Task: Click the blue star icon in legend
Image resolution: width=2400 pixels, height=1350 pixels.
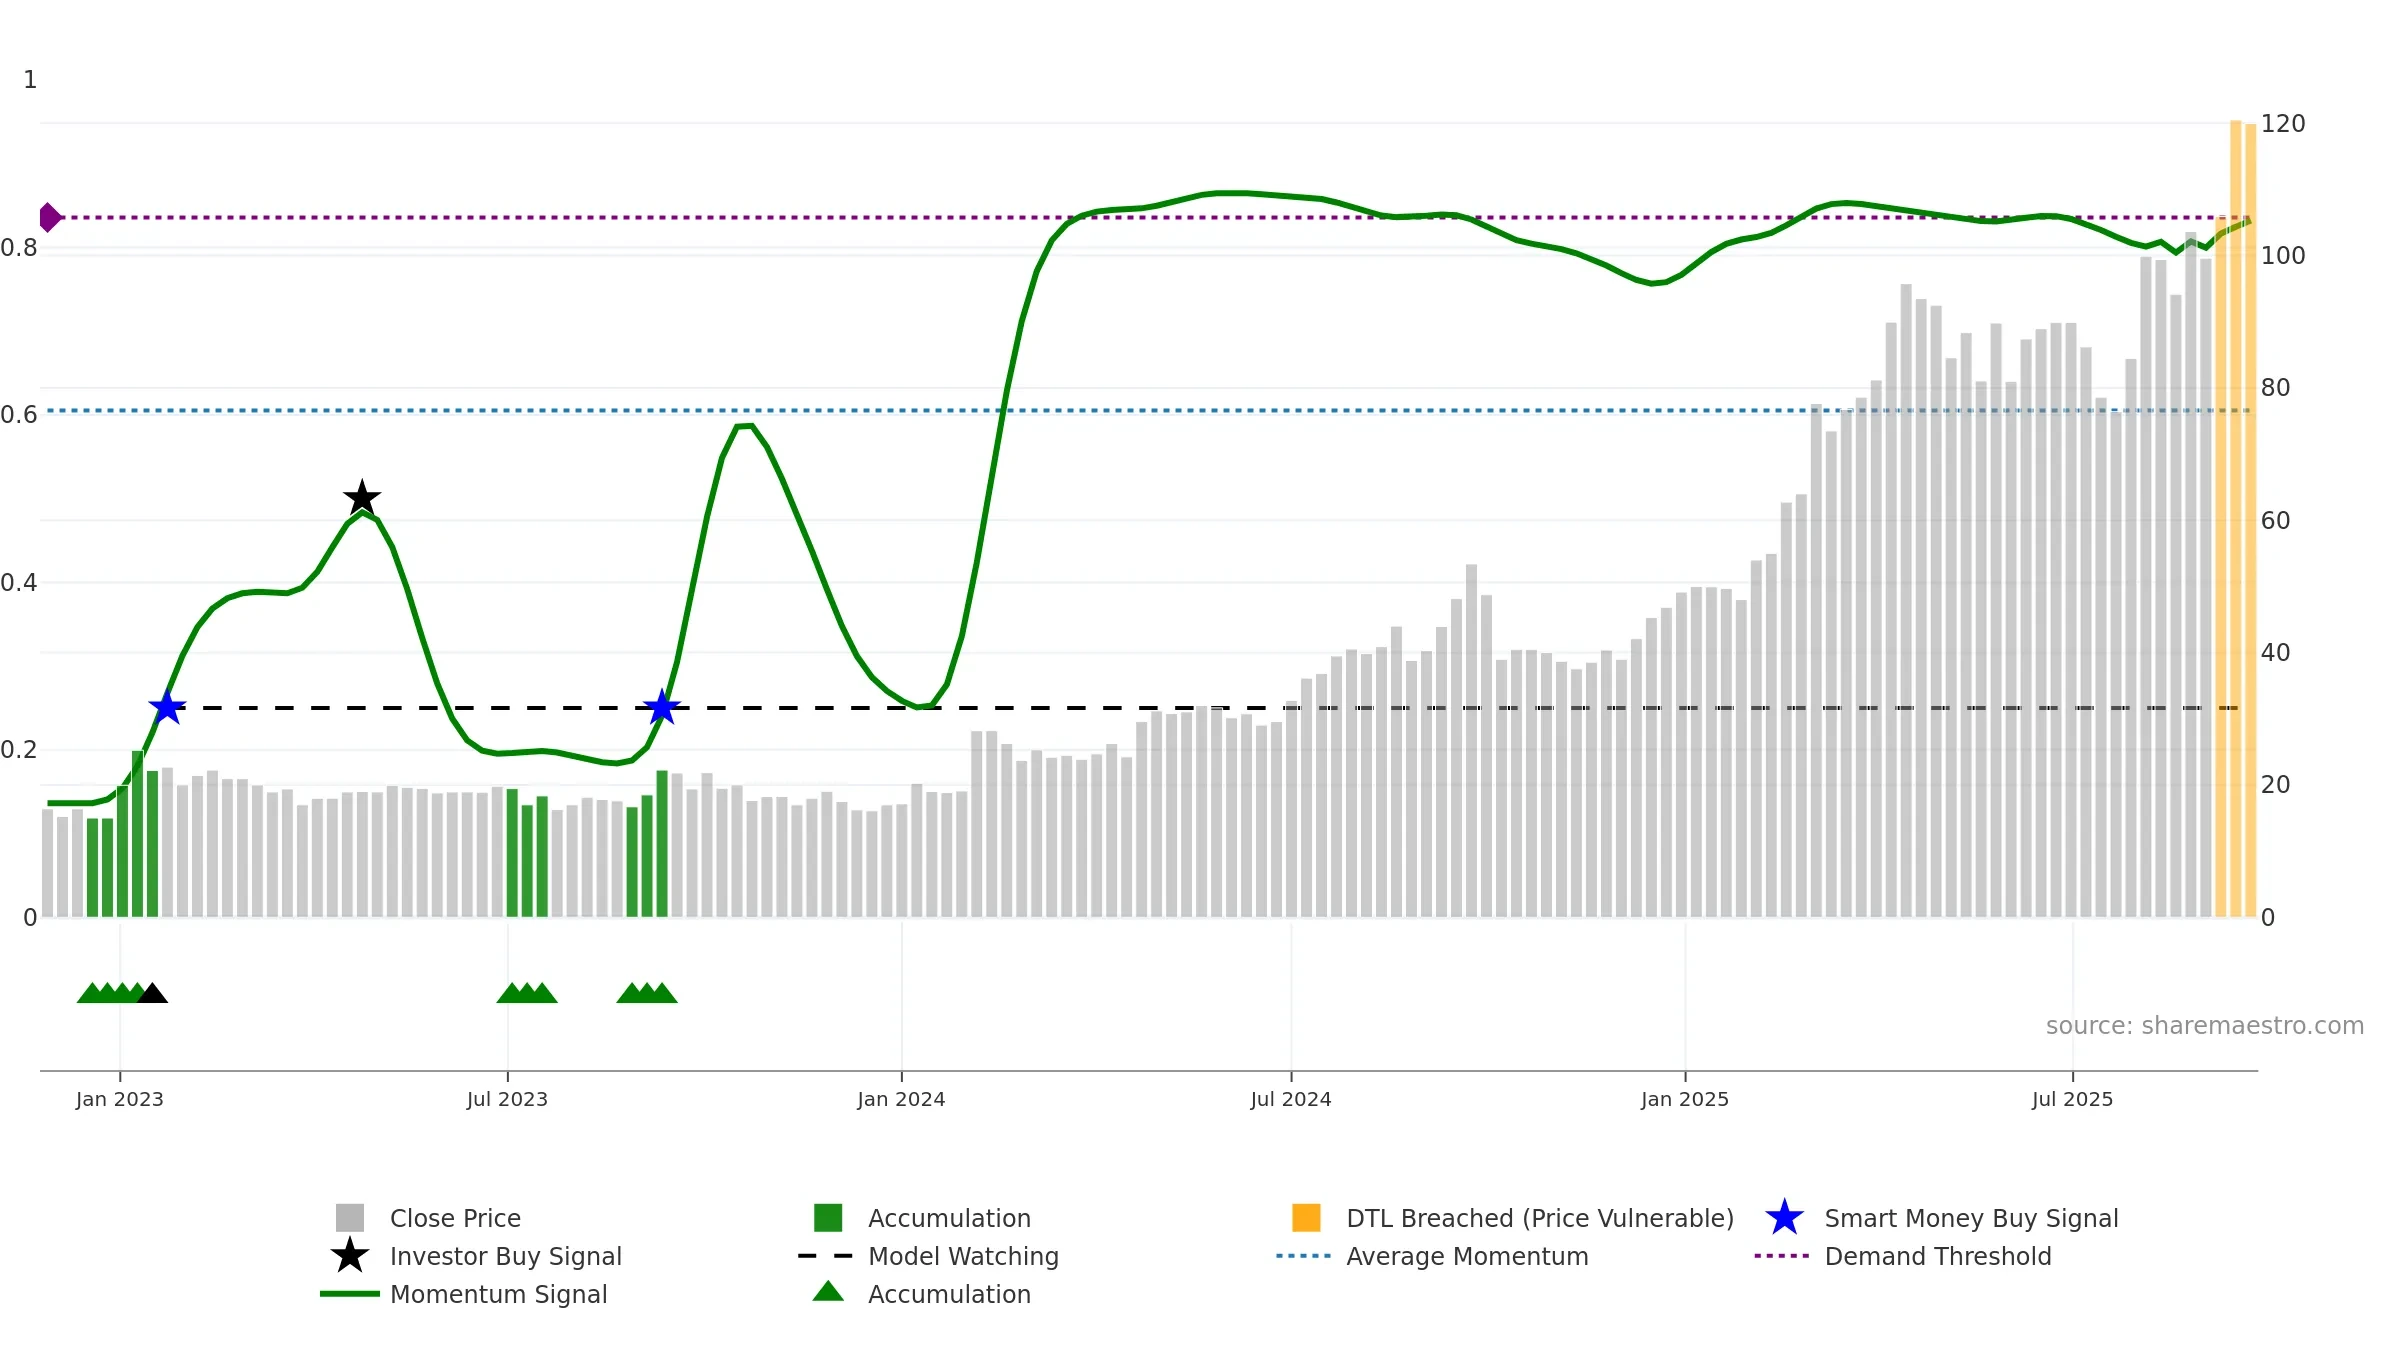Action: pos(1784,1217)
